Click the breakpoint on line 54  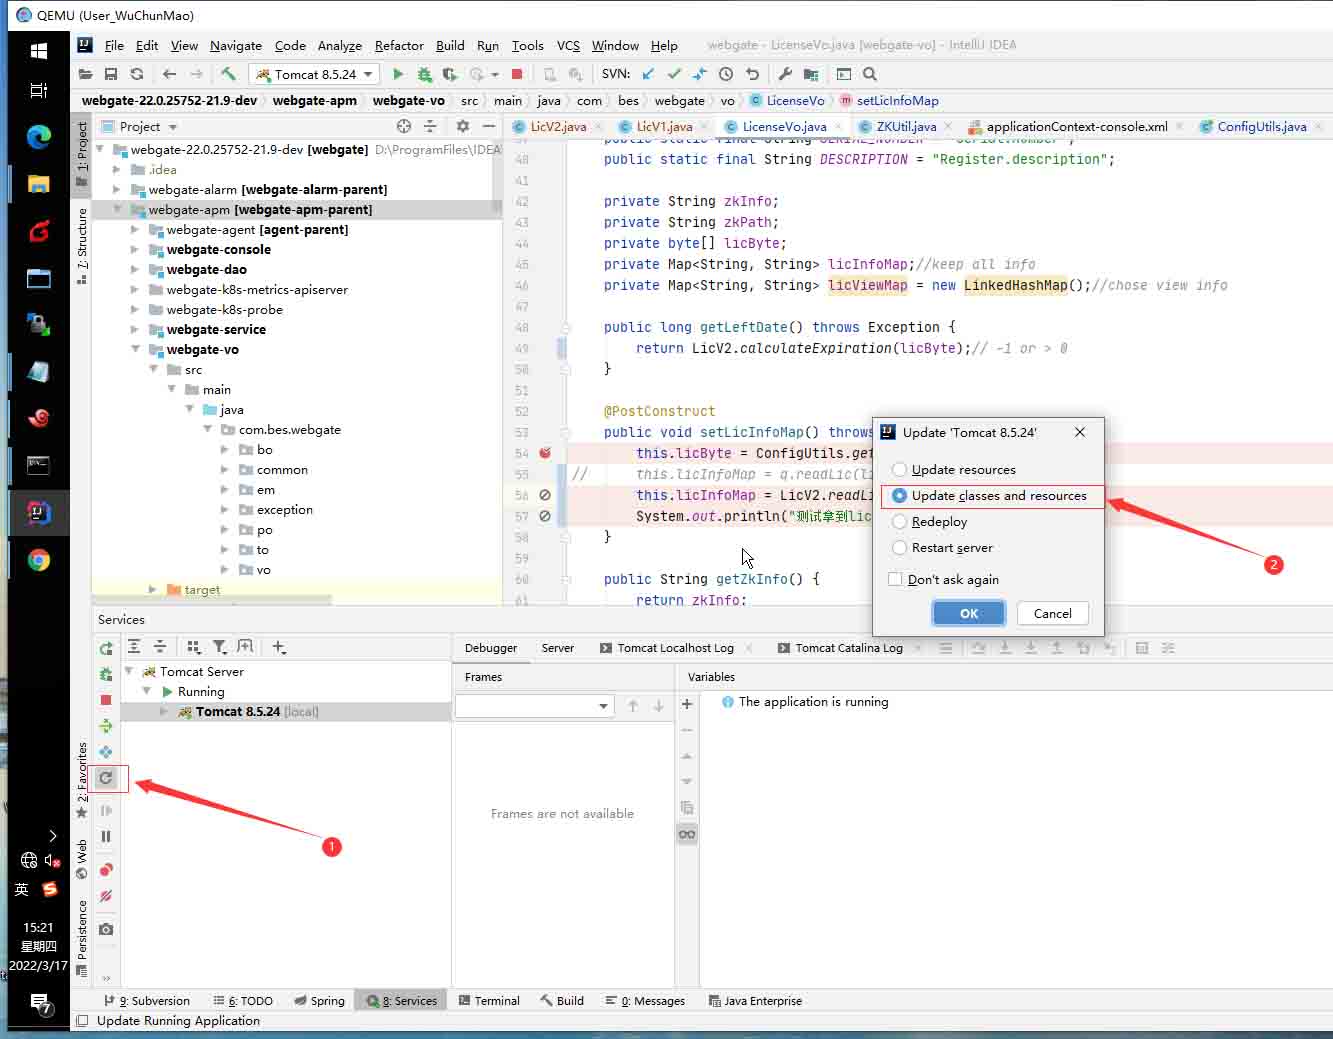[545, 453]
